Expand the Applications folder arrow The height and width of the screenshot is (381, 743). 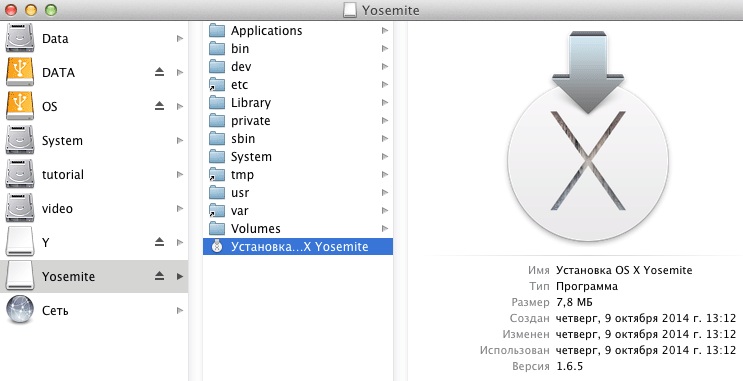384,30
